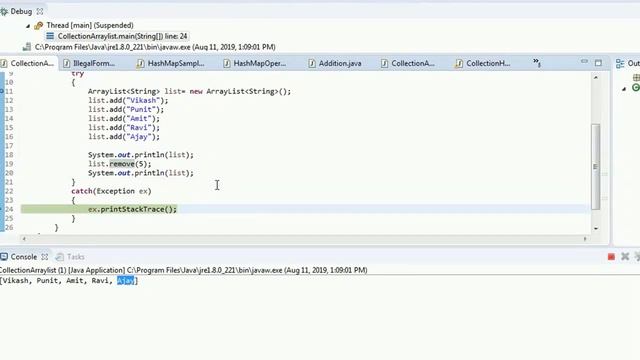The width and height of the screenshot is (640, 360).
Task: Terminate the program with the red stop button
Action: click(611, 257)
